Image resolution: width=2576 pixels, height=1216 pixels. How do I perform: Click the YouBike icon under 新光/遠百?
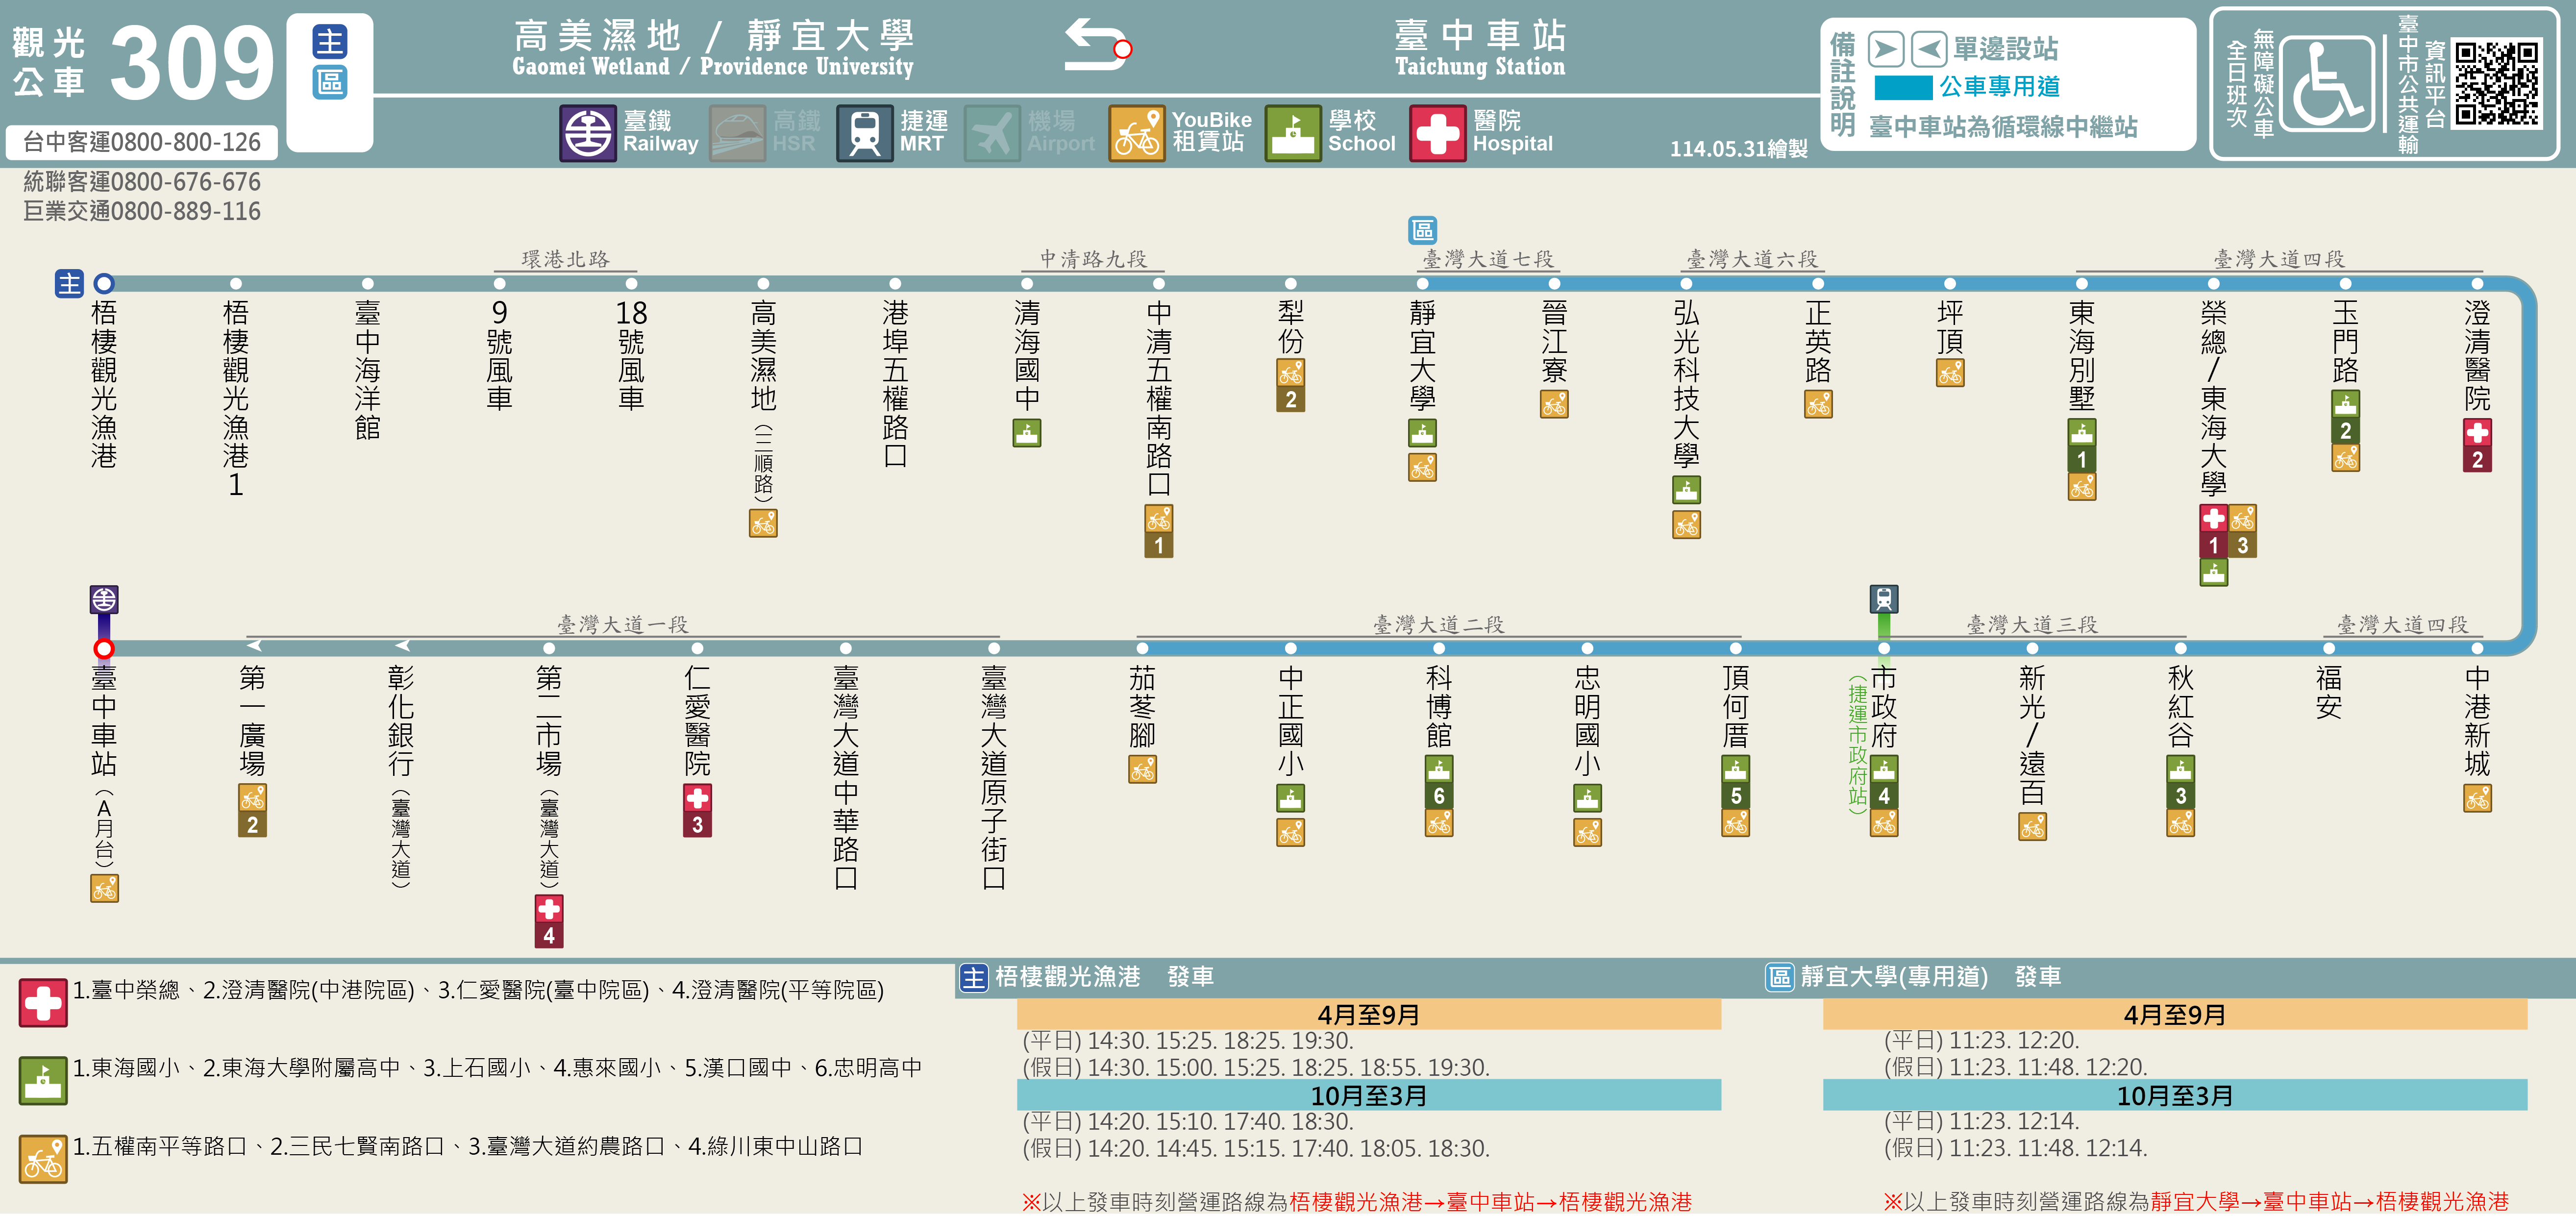coord(2032,827)
